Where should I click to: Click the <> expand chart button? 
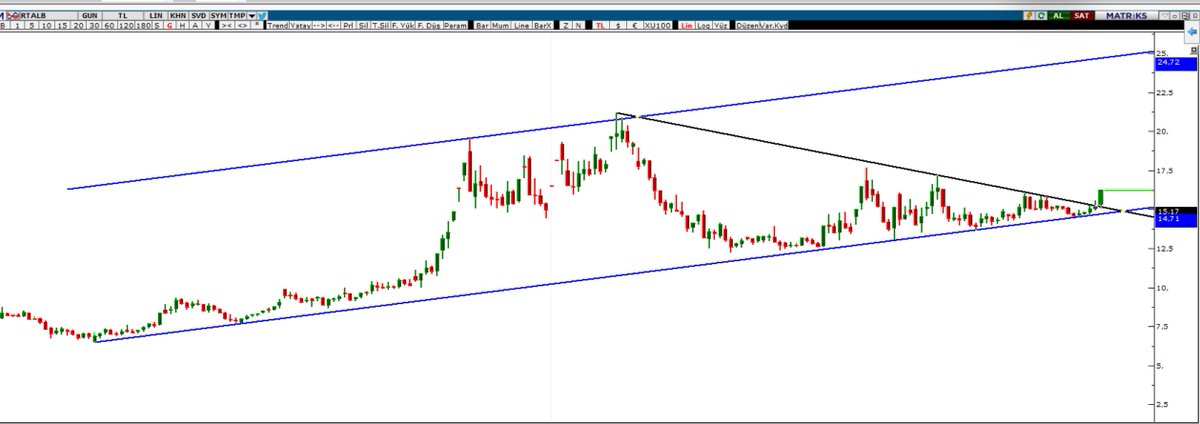click(x=243, y=25)
